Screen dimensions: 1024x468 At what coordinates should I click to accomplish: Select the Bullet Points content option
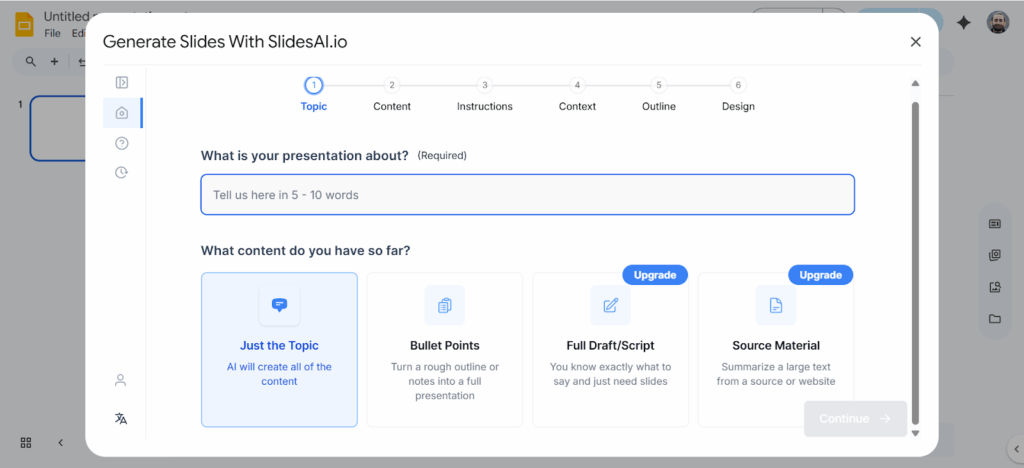pos(444,349)
